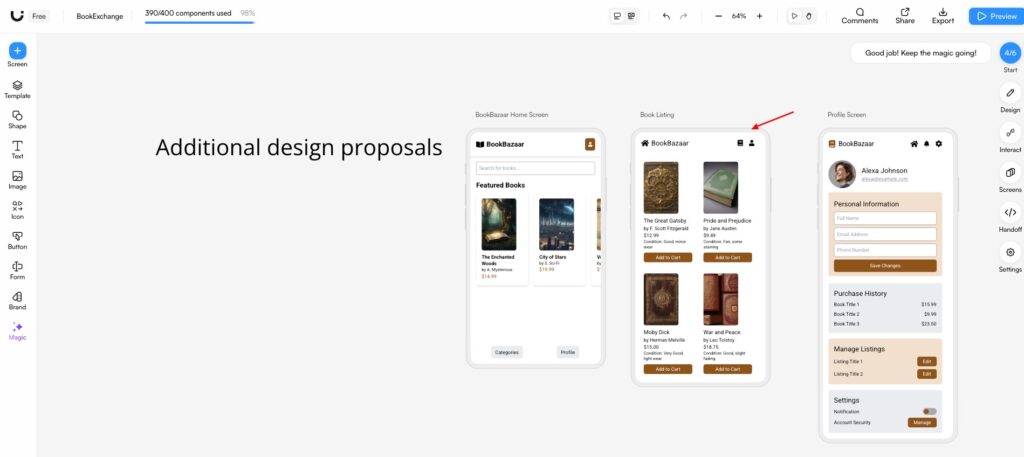This screenshot has width=1024, height=457.
Task: Click the Email Address input field
Action: tap(885, 234)
